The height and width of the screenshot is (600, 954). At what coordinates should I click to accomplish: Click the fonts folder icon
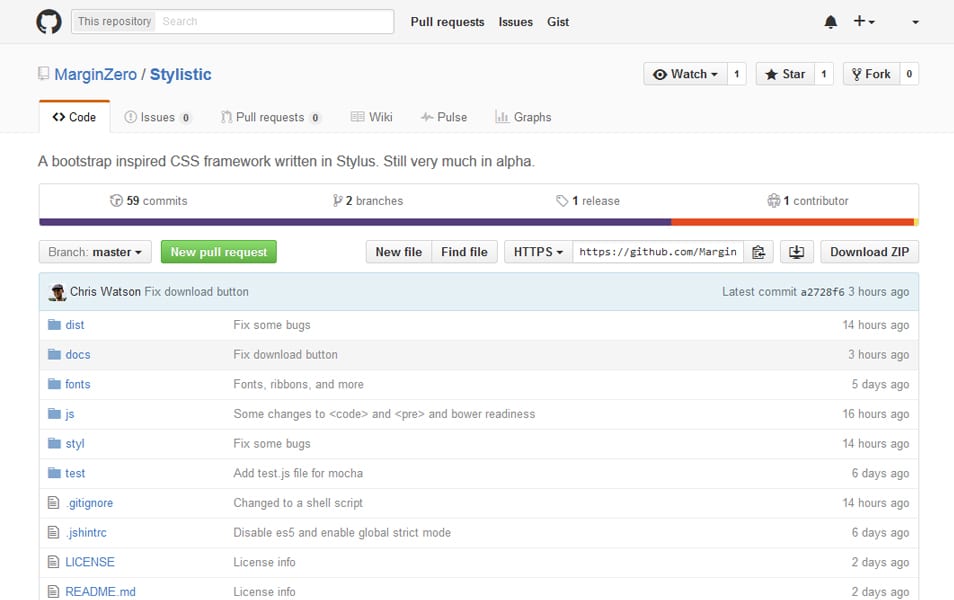pyautogui.click(x=54, y=384)
